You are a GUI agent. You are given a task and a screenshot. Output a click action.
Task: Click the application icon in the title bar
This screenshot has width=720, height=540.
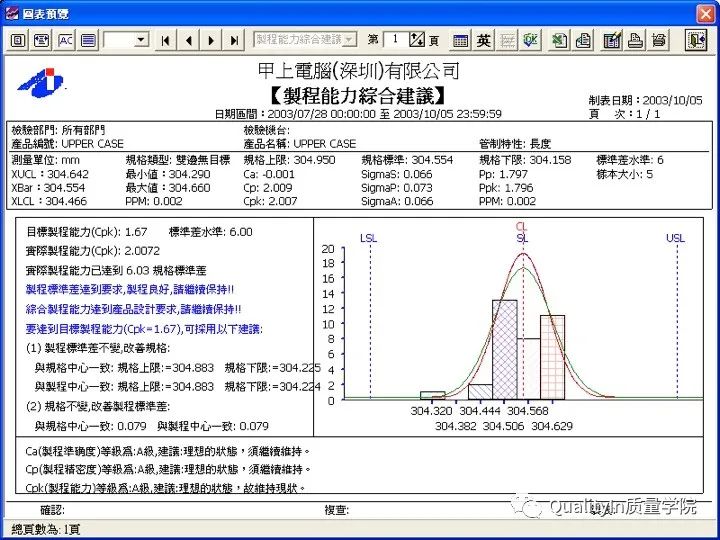(x=12, y=13)
